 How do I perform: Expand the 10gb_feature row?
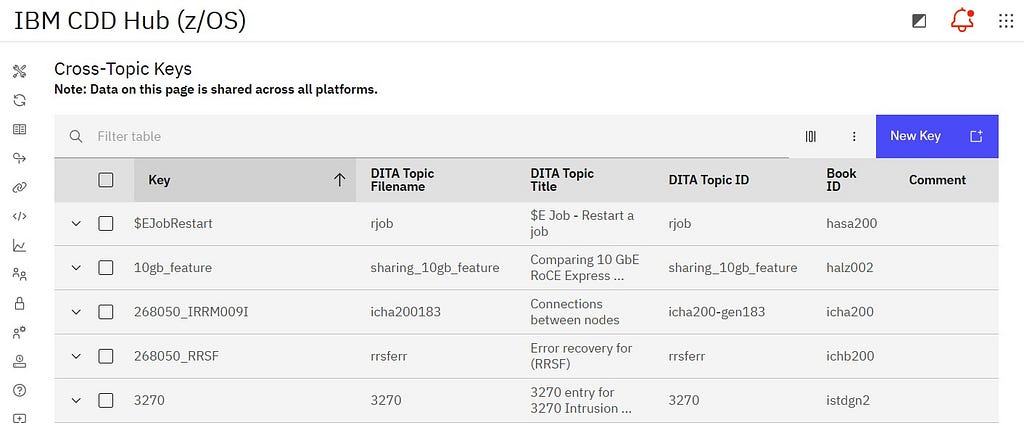(x=76, y=268)
